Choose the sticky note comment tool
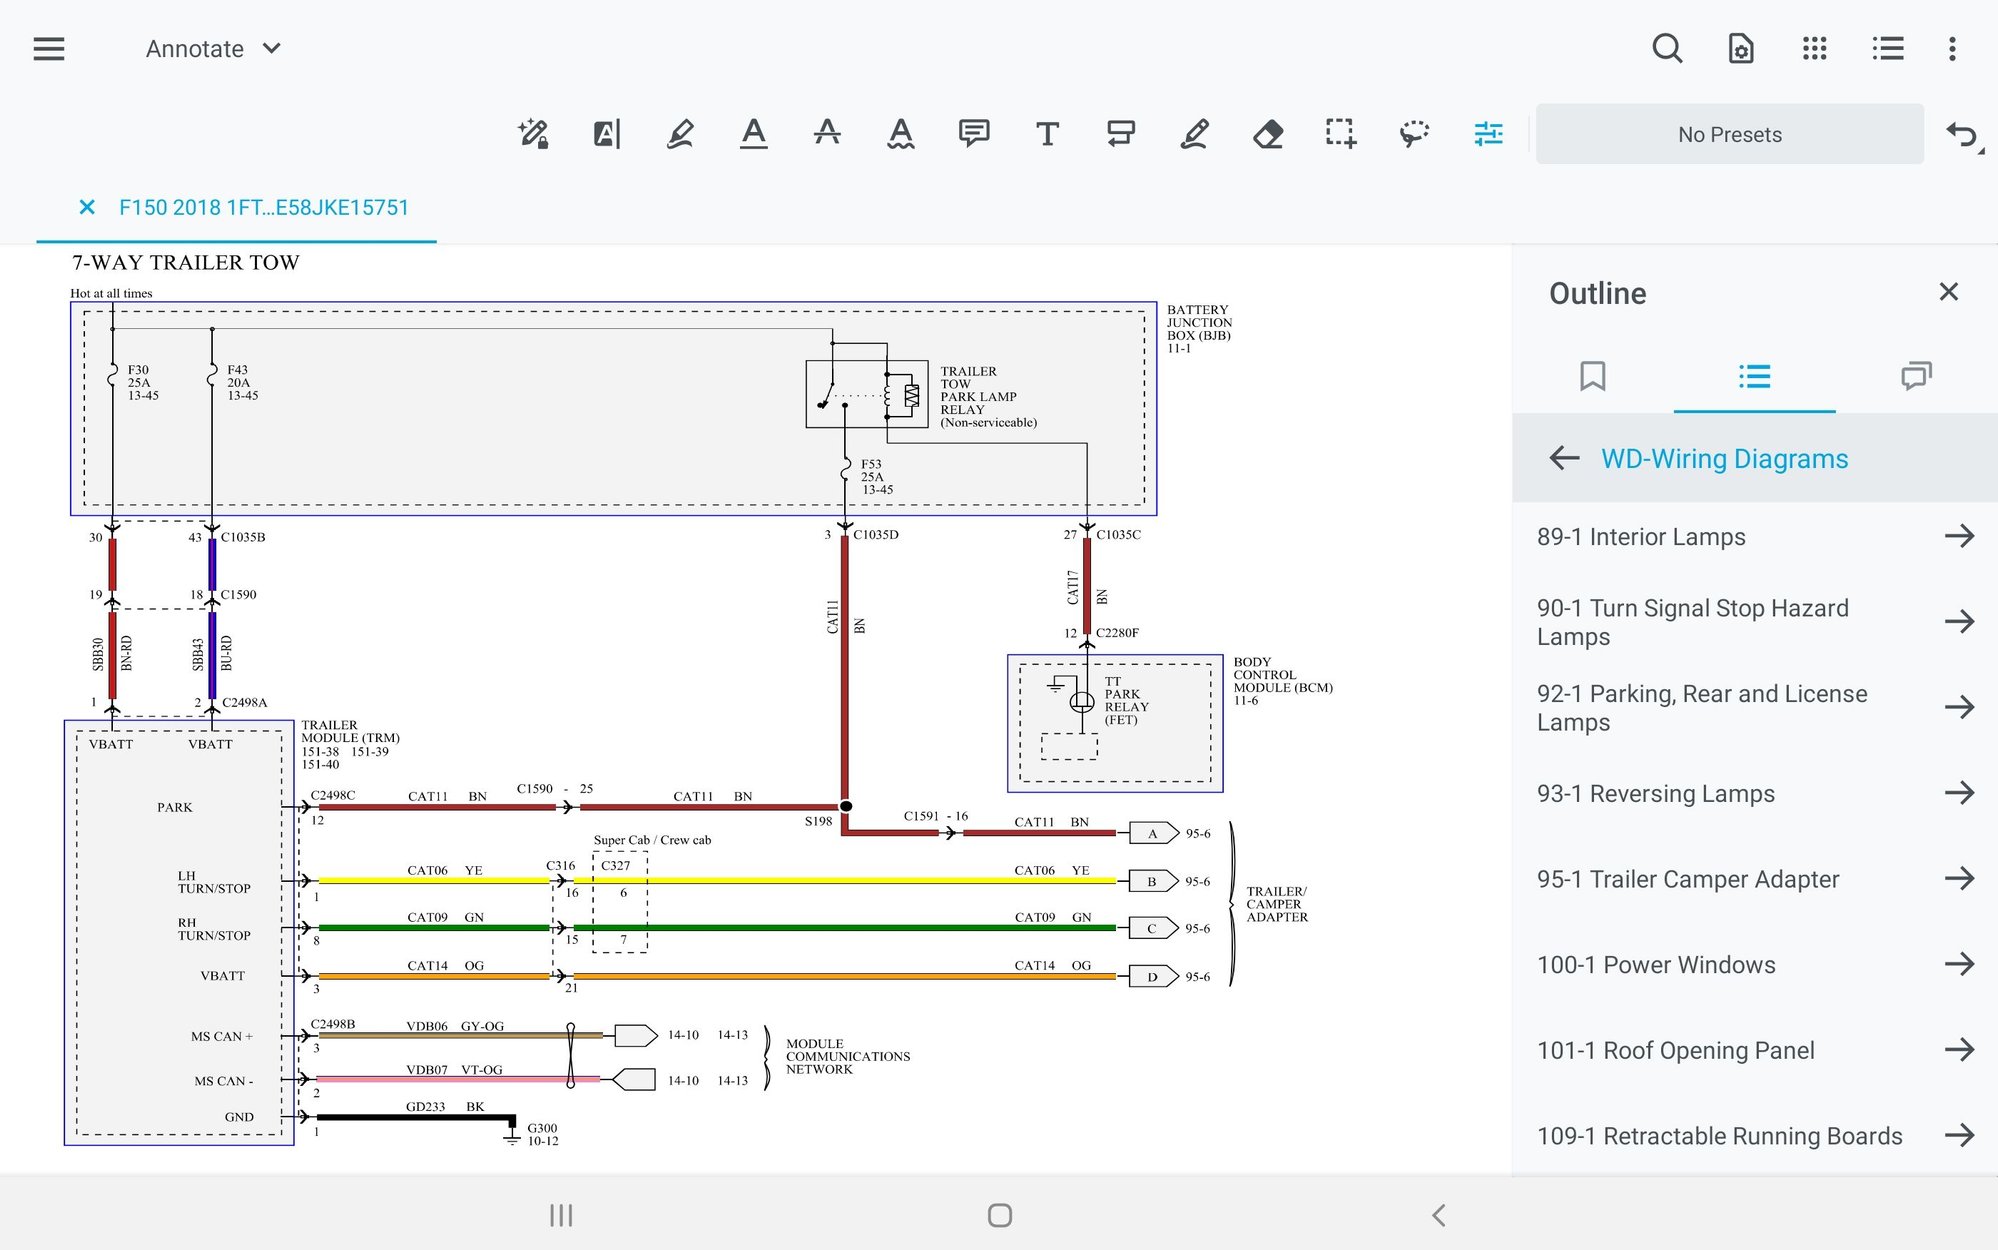 click(973, 134)
